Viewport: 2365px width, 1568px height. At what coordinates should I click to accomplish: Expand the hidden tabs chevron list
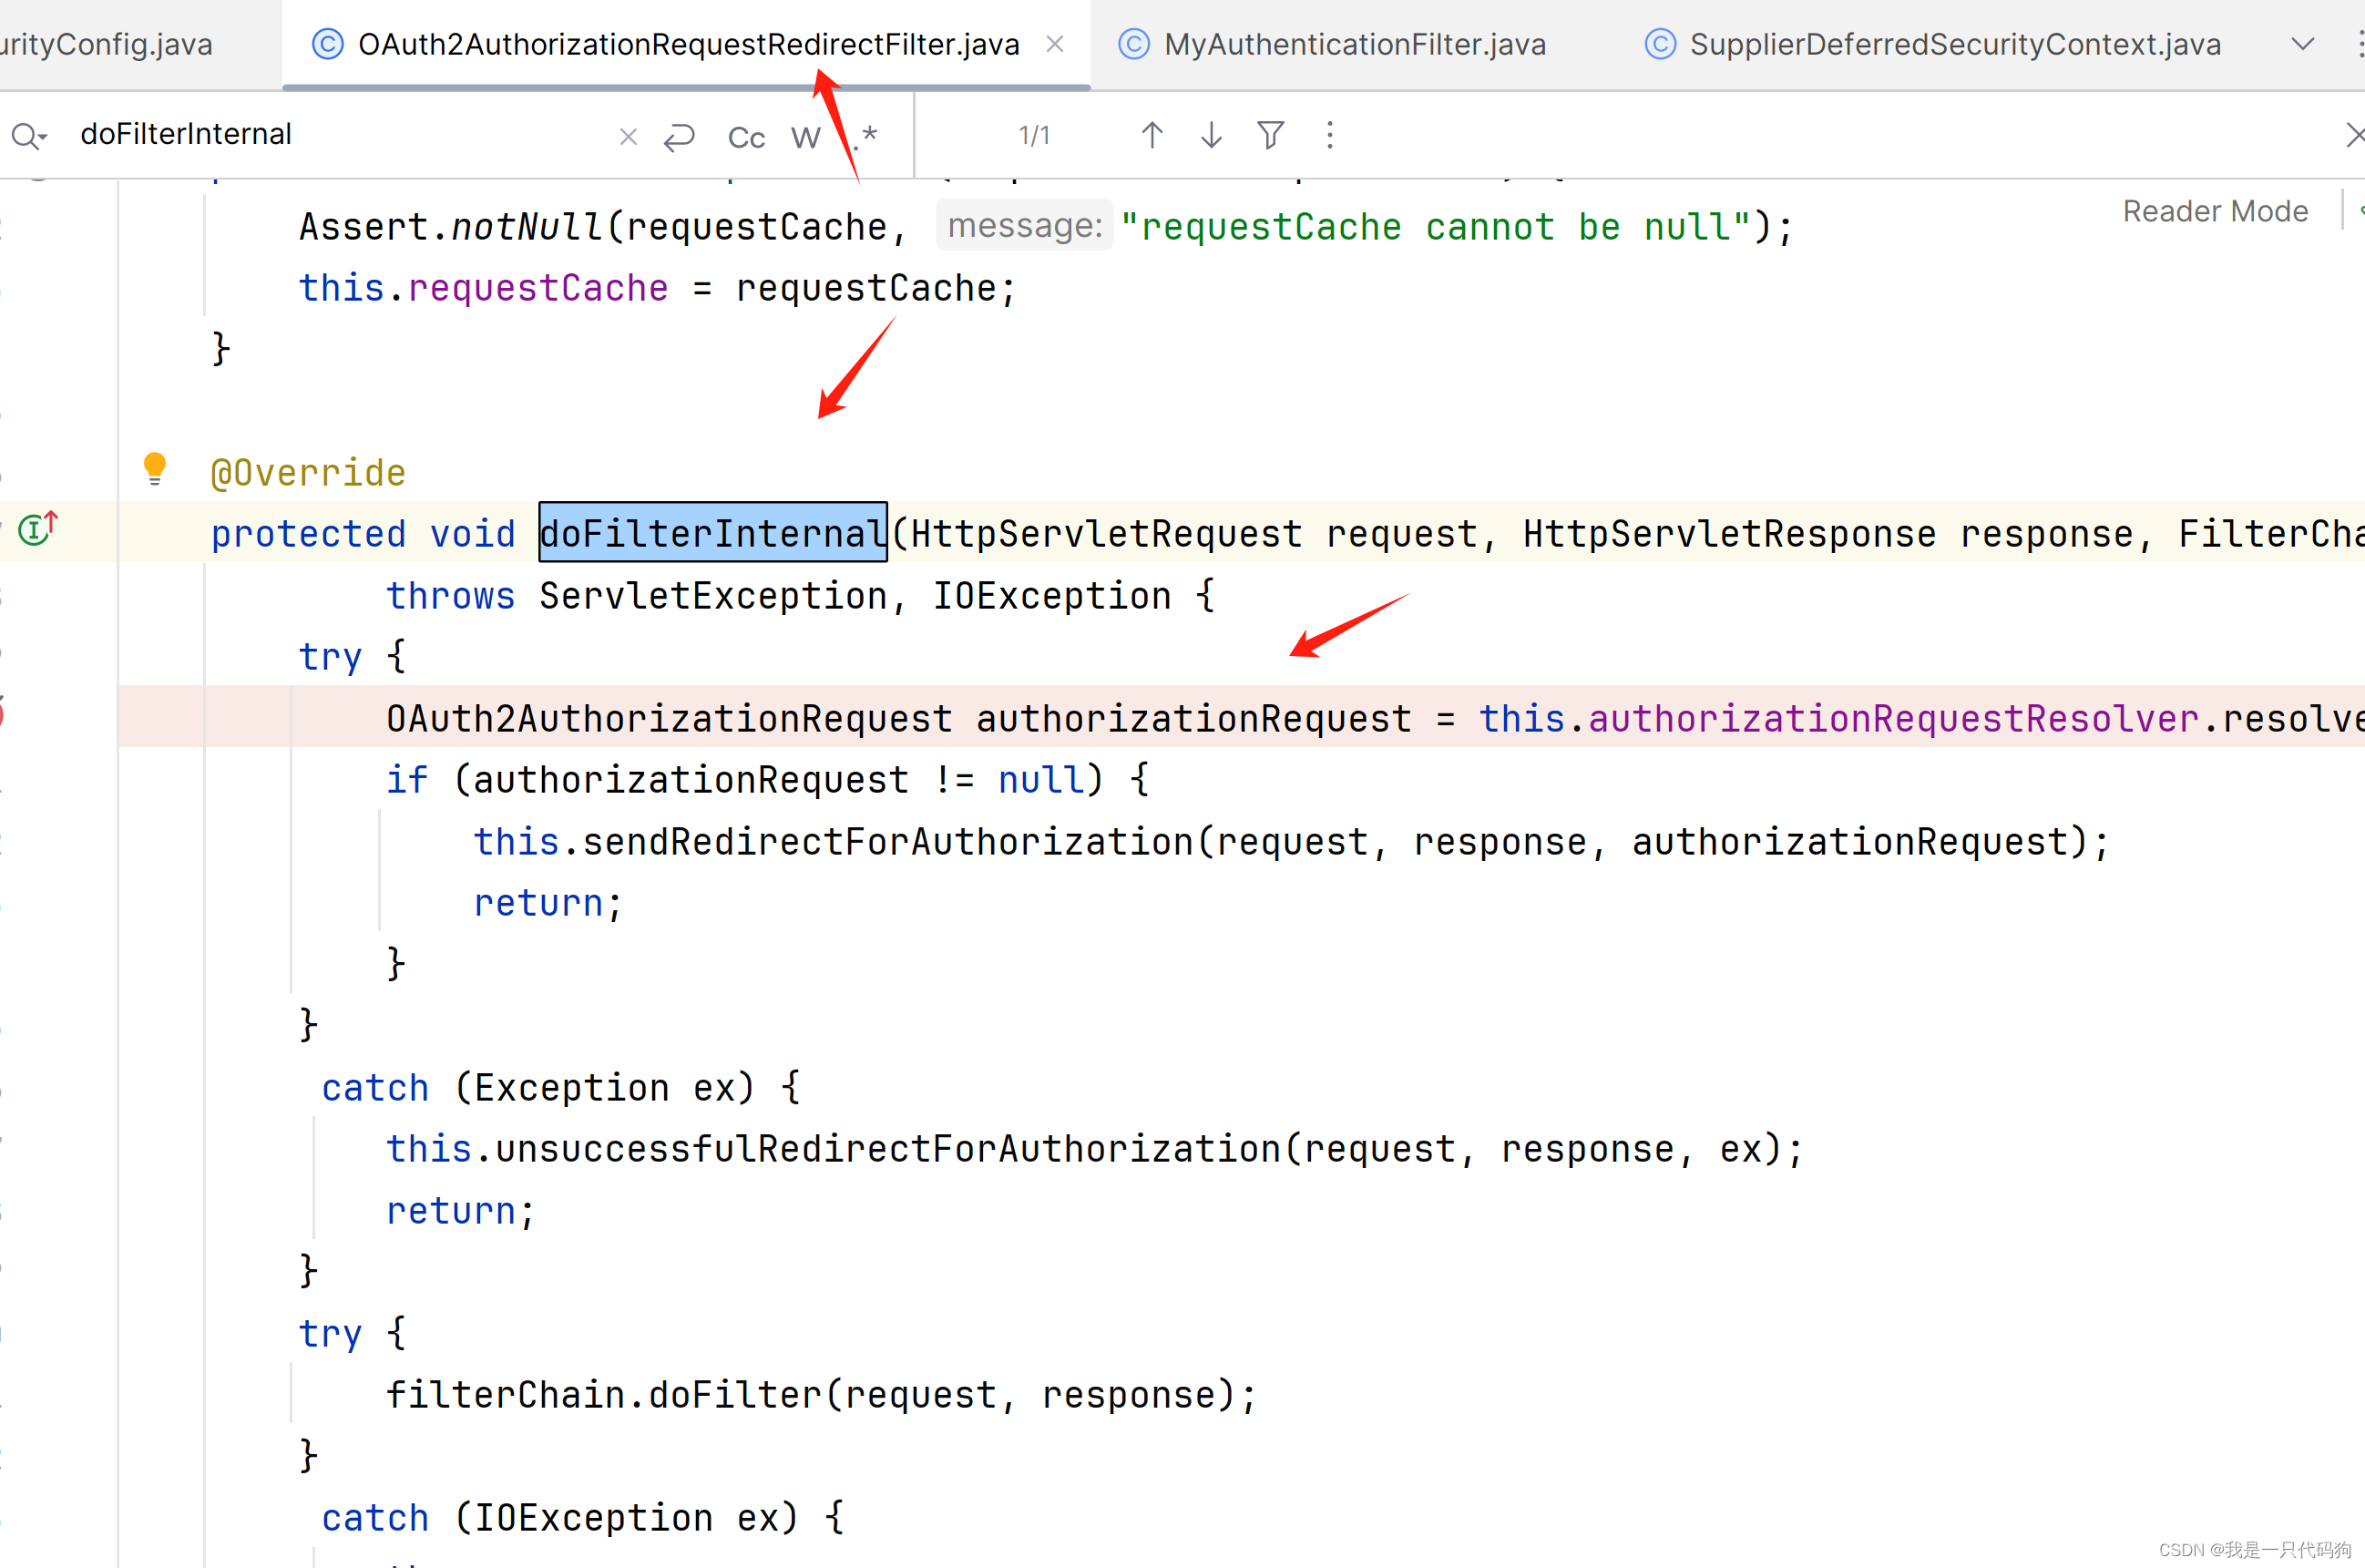(2303, 44)
